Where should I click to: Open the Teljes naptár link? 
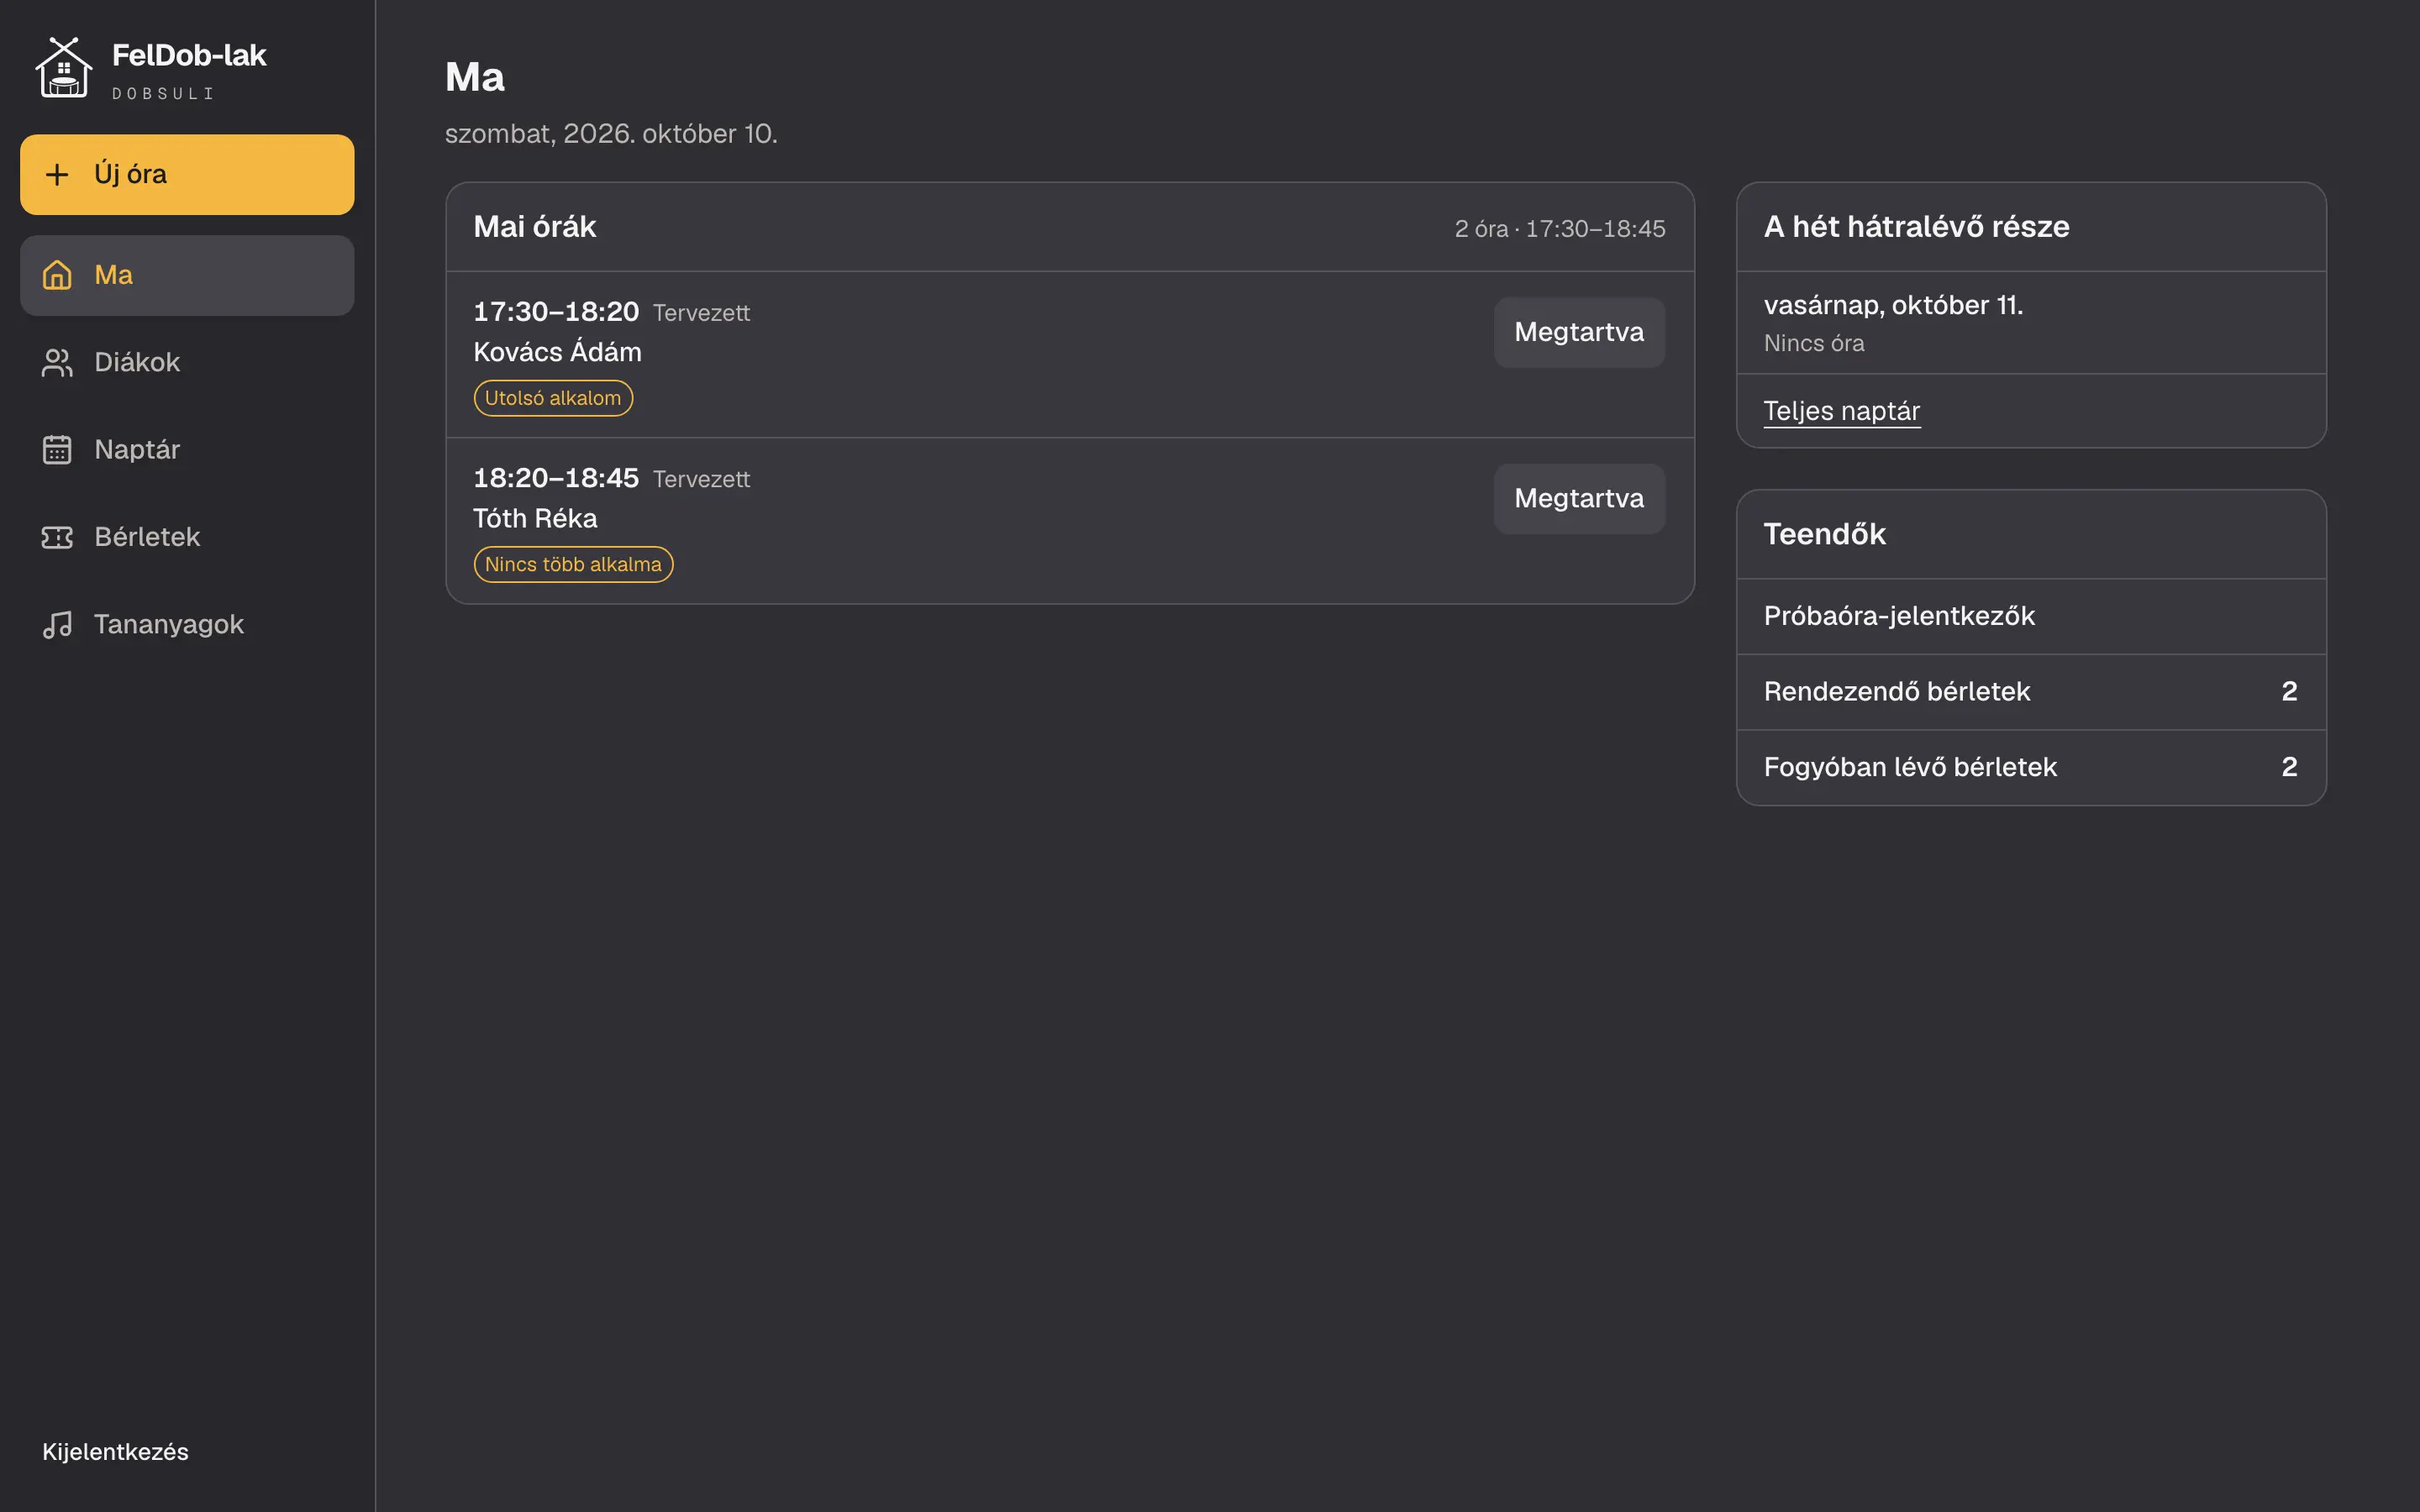coord(1841,411)
